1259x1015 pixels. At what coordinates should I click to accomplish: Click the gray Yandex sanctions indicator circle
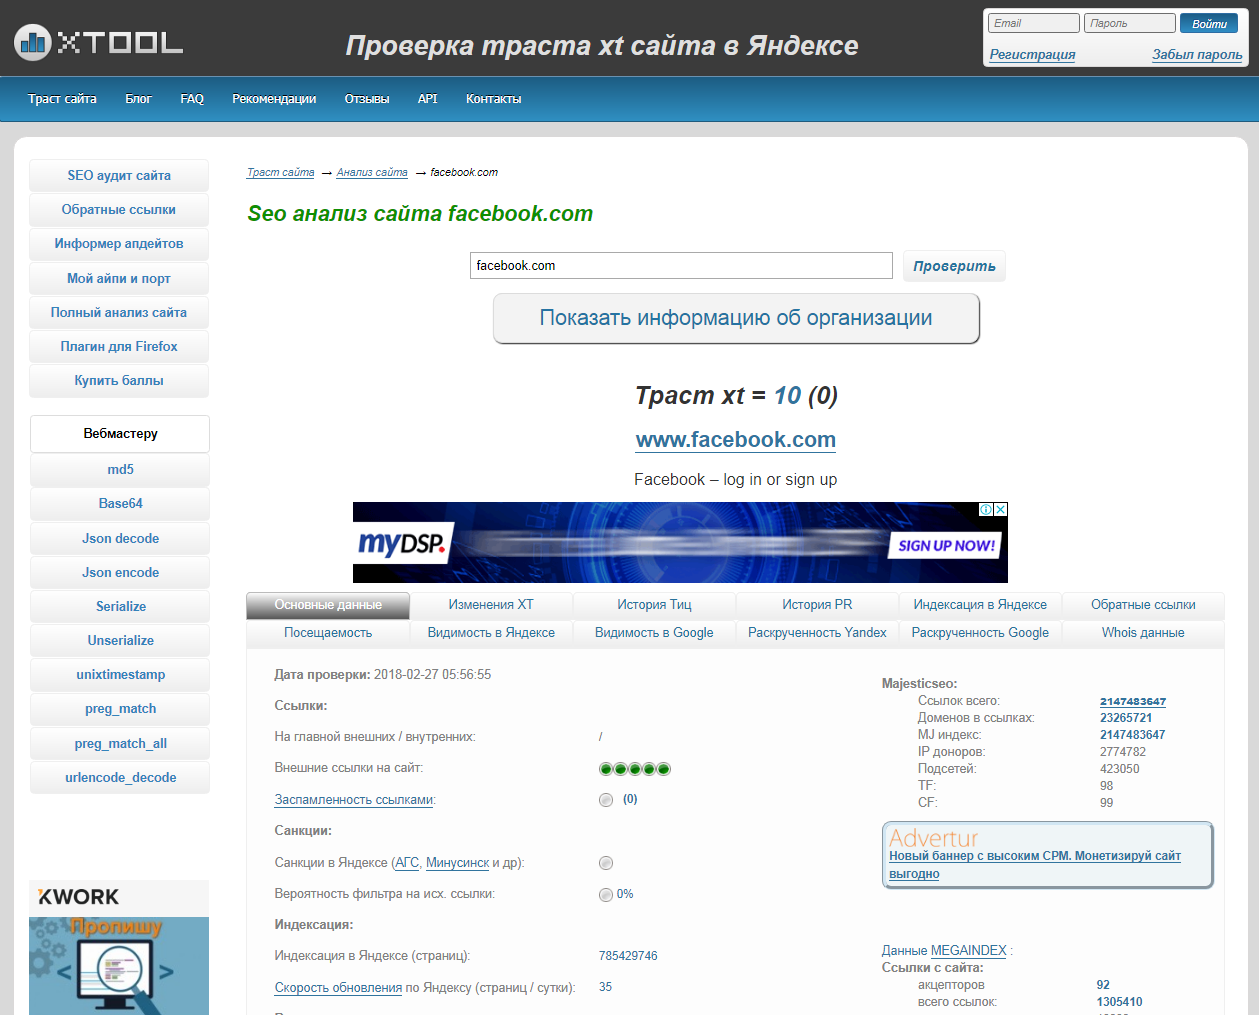[606, 863]
